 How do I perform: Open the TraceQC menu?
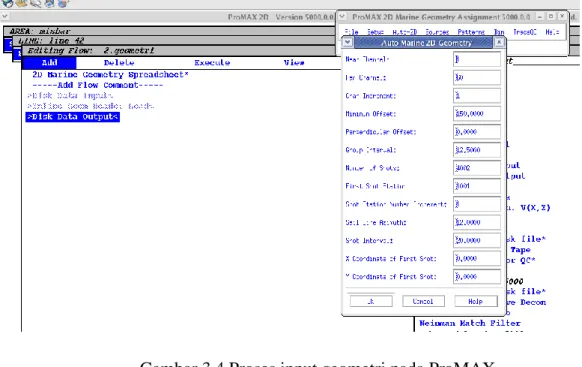point(525,32)
